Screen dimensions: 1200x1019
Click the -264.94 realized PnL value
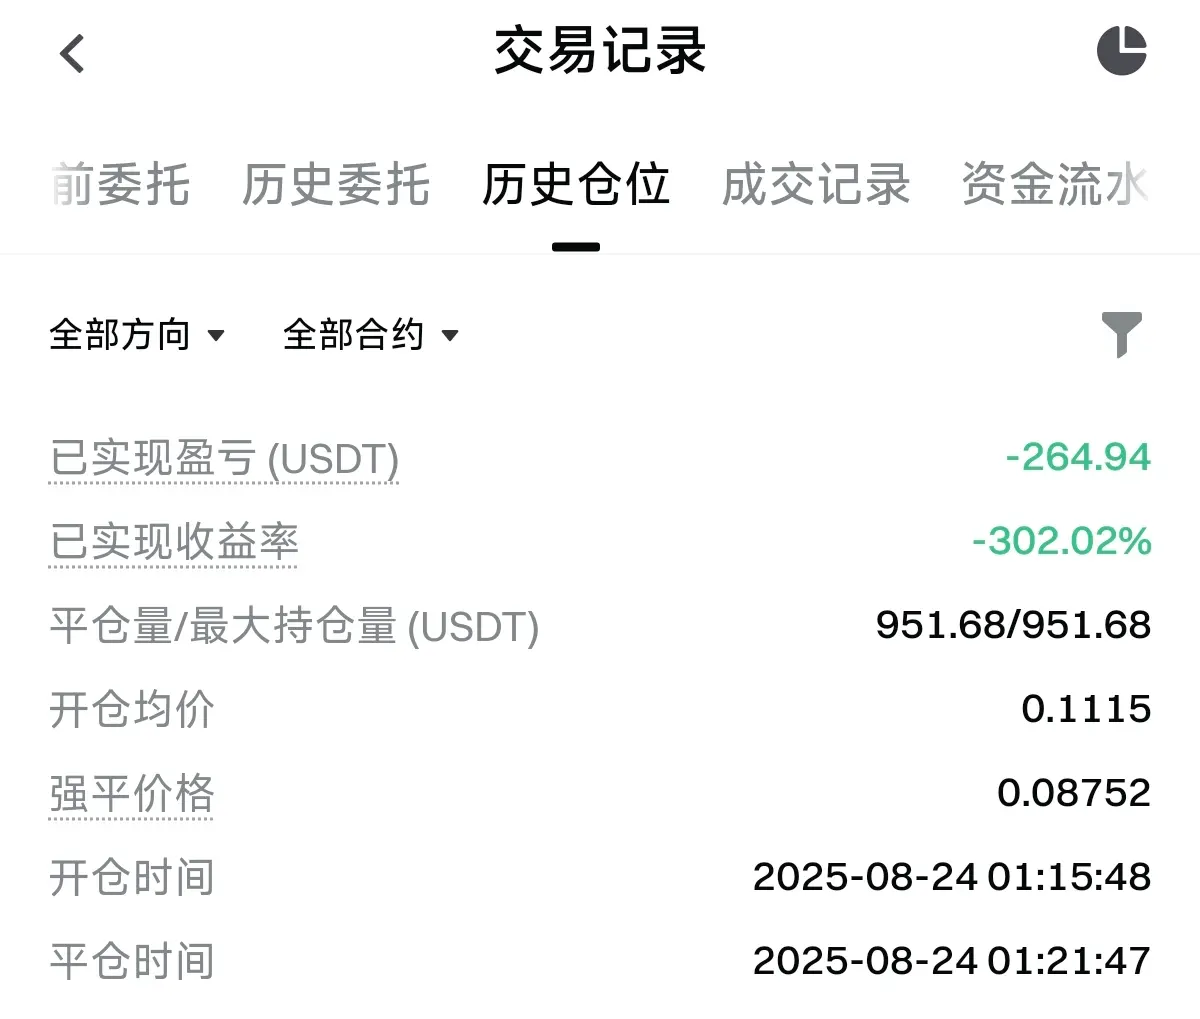[x=1078, y=457]
